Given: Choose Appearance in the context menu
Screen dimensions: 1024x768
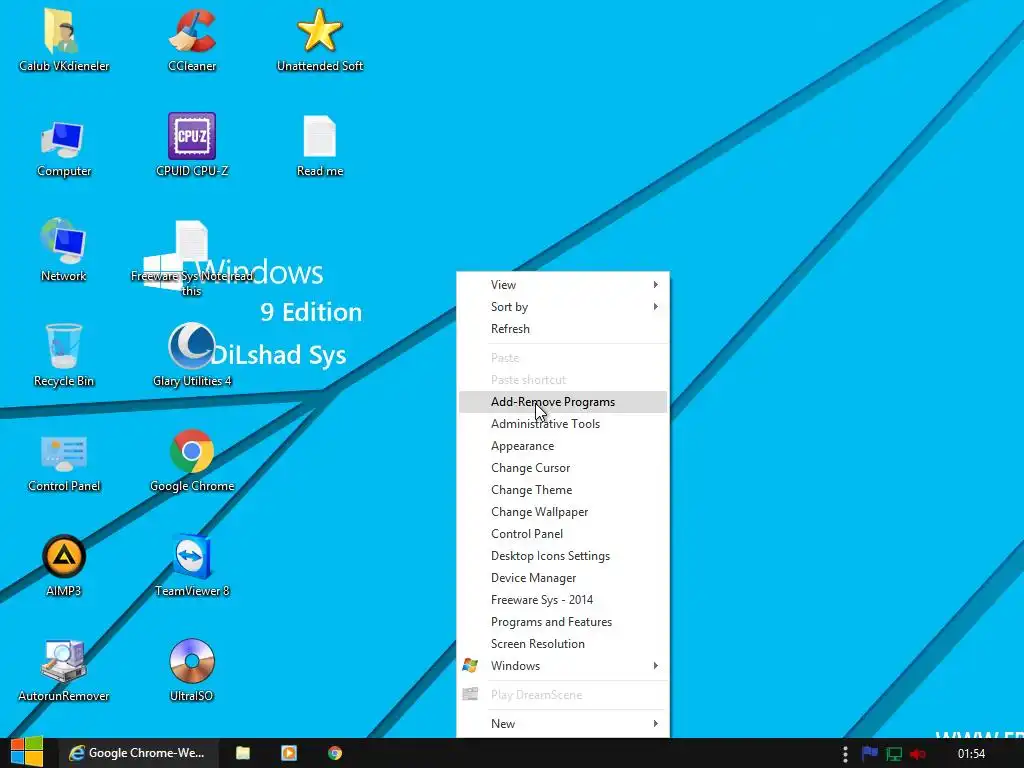Looking at the screenshot, I should pyautogui.click(x=564, y=446).
